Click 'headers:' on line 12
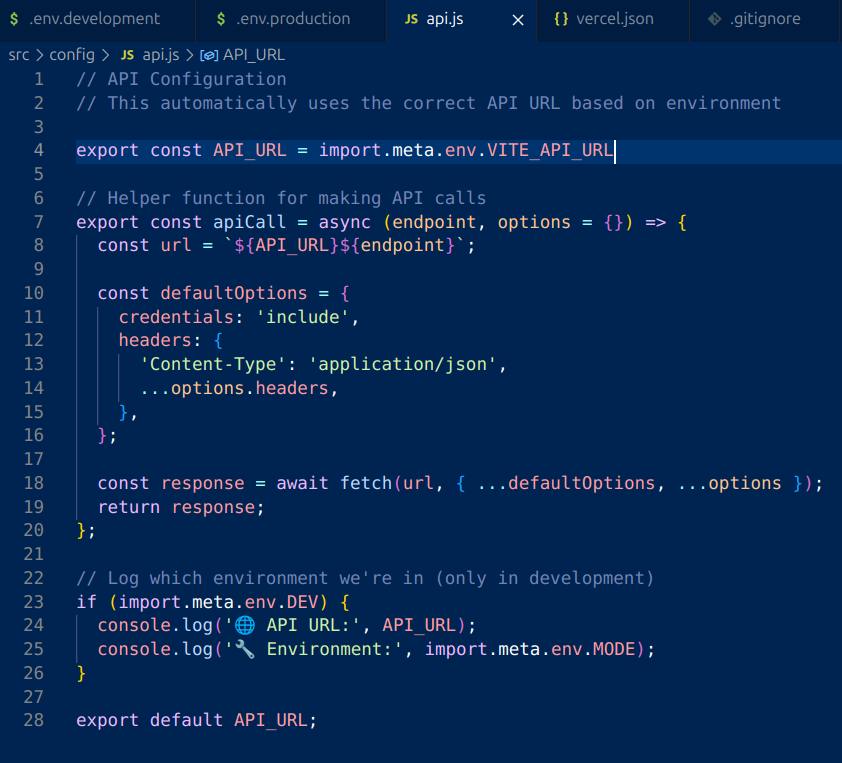842x763 pixels. point(160,340)
